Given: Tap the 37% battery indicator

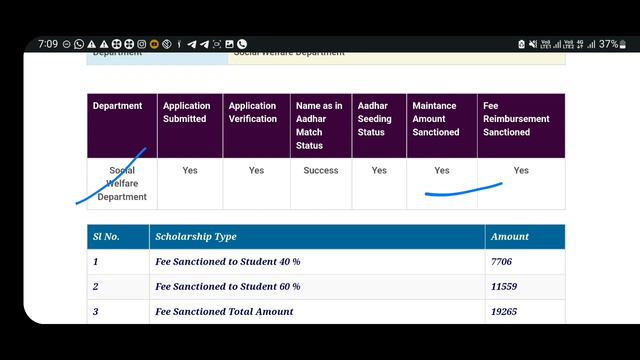Looking at the screenshot, I should (x=612, y=44).
